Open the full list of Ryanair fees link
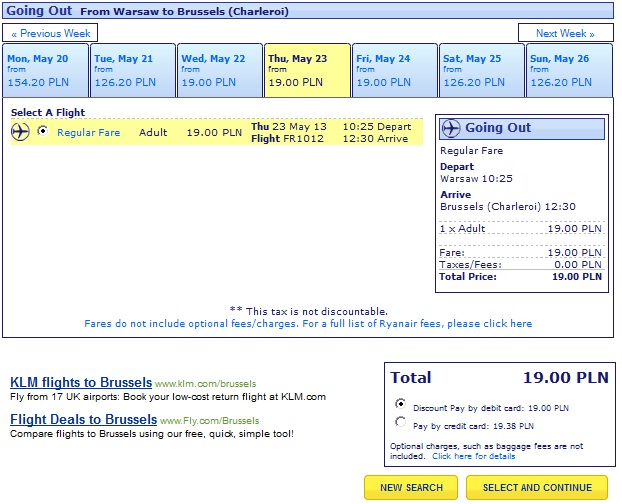The height and width of the screenshot is (504, 622). pos(308,324)
